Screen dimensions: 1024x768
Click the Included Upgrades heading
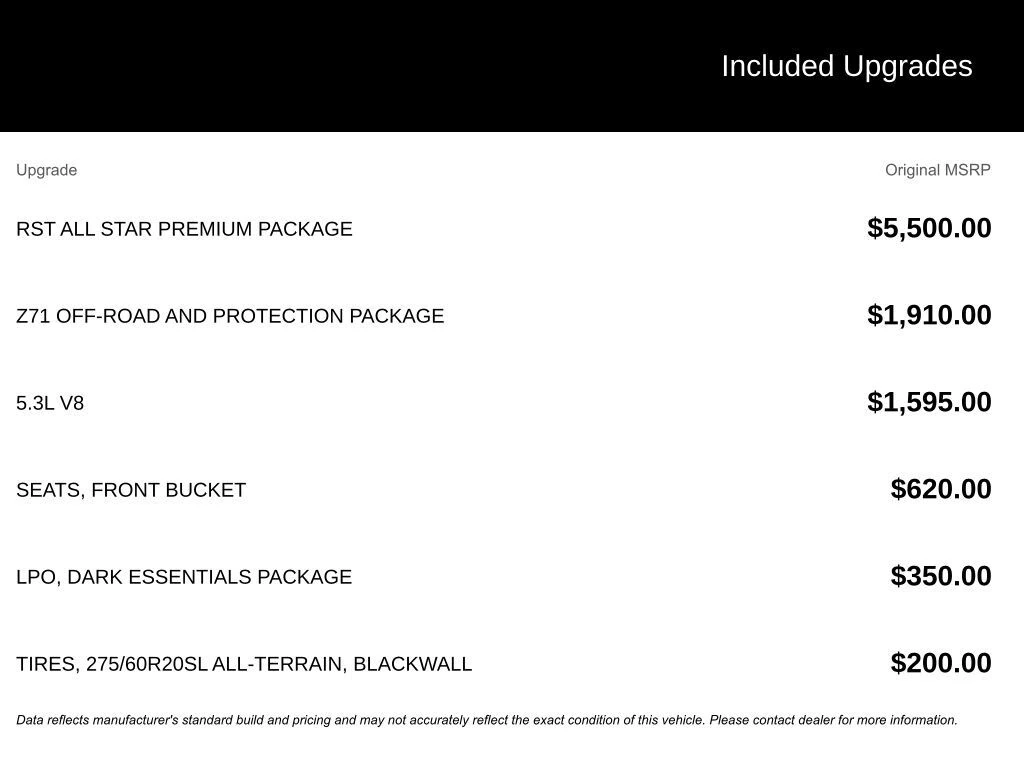click(x=846, y=66)
